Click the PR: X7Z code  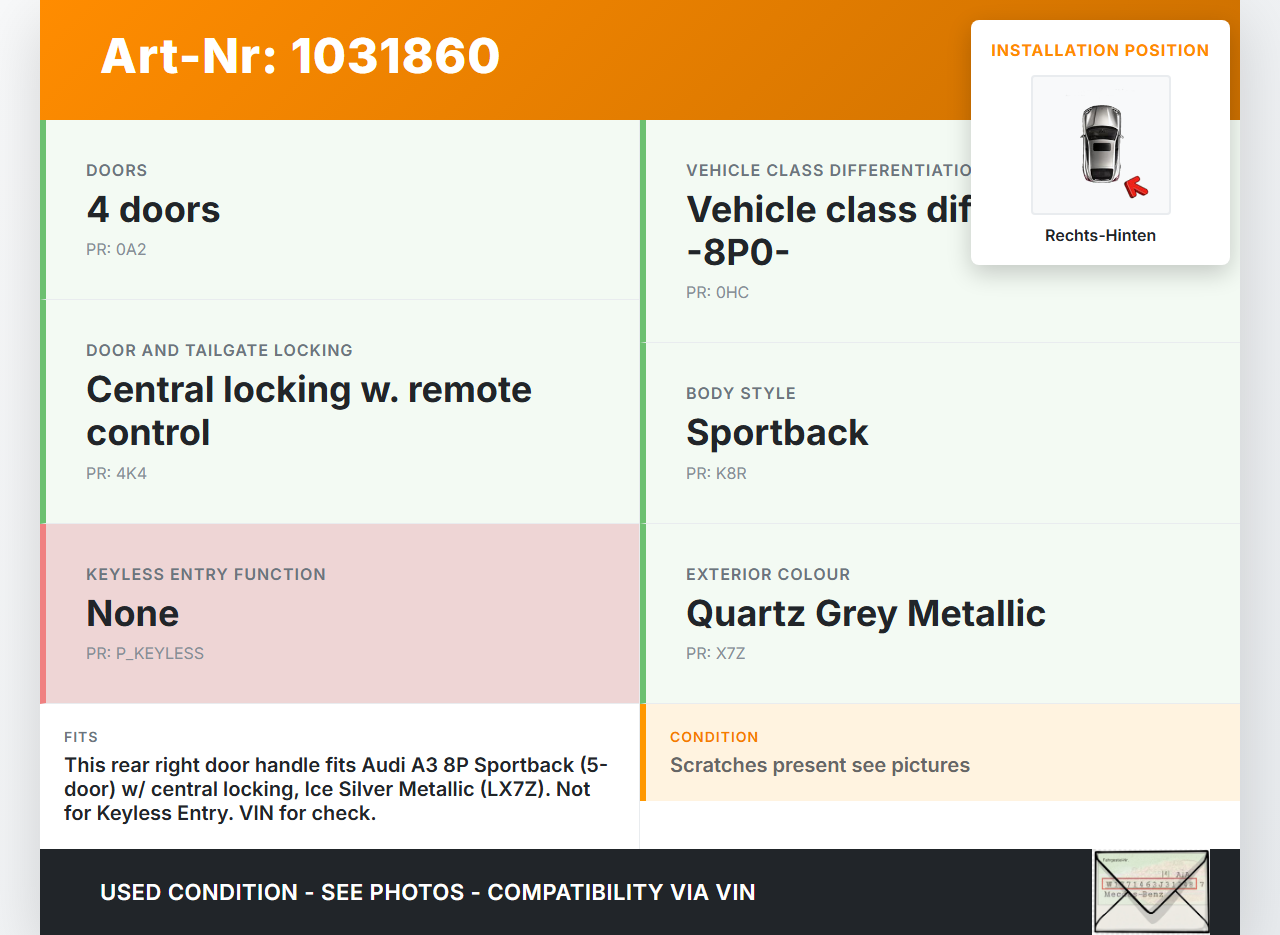point(716,654)
